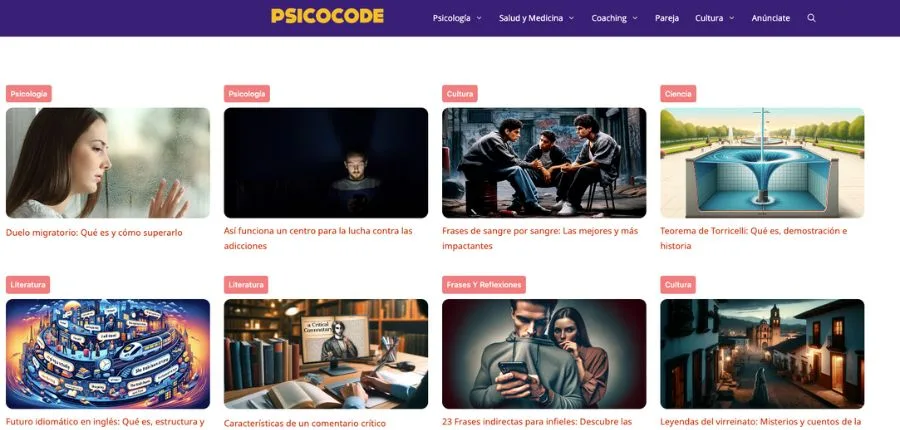Select the Ciencia category tag
The height and width of the screenshot is (430, 900).
(678, 94)
